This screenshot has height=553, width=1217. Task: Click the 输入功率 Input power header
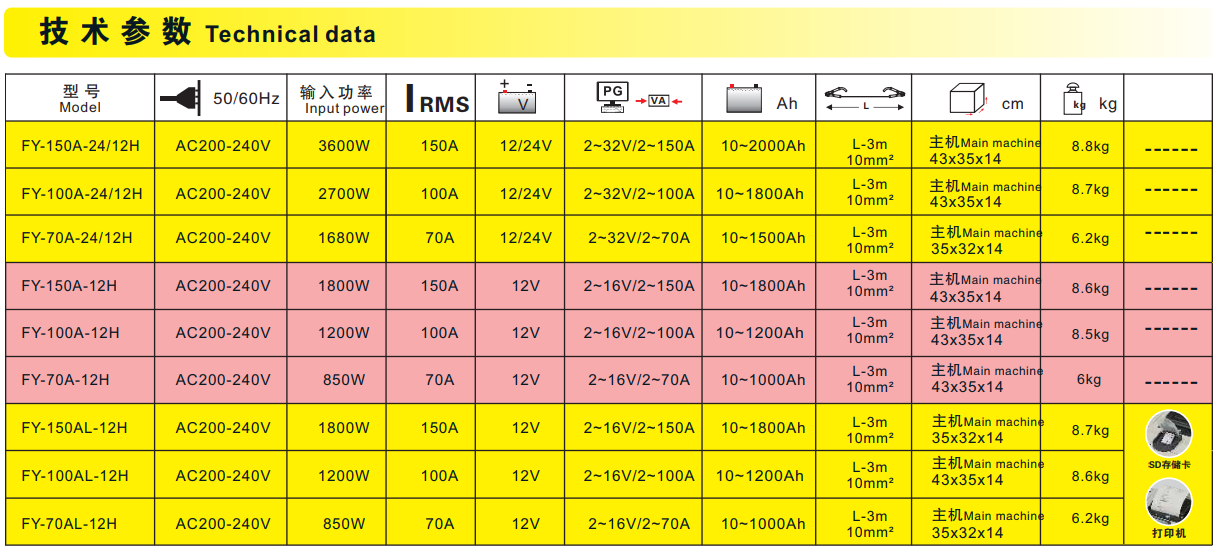pyautogui.click(x=343, y=99)
